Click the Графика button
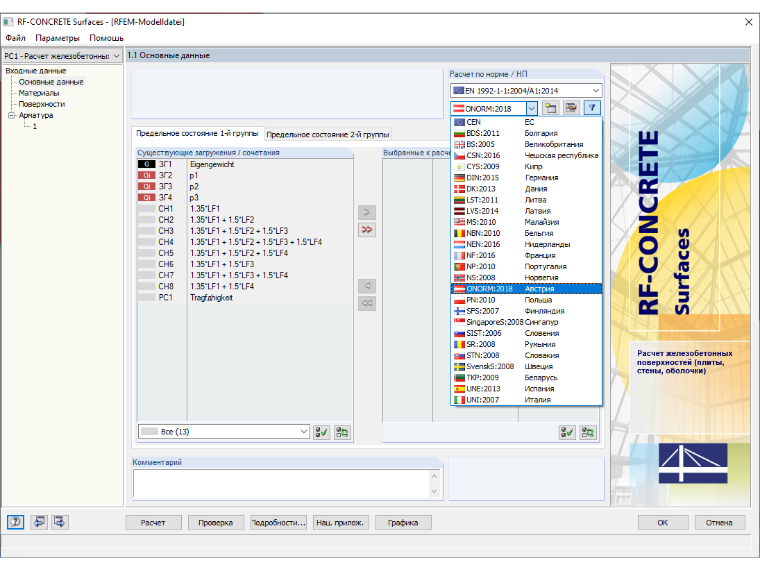This screenshot has width=760, height=570. pos(403,522)
